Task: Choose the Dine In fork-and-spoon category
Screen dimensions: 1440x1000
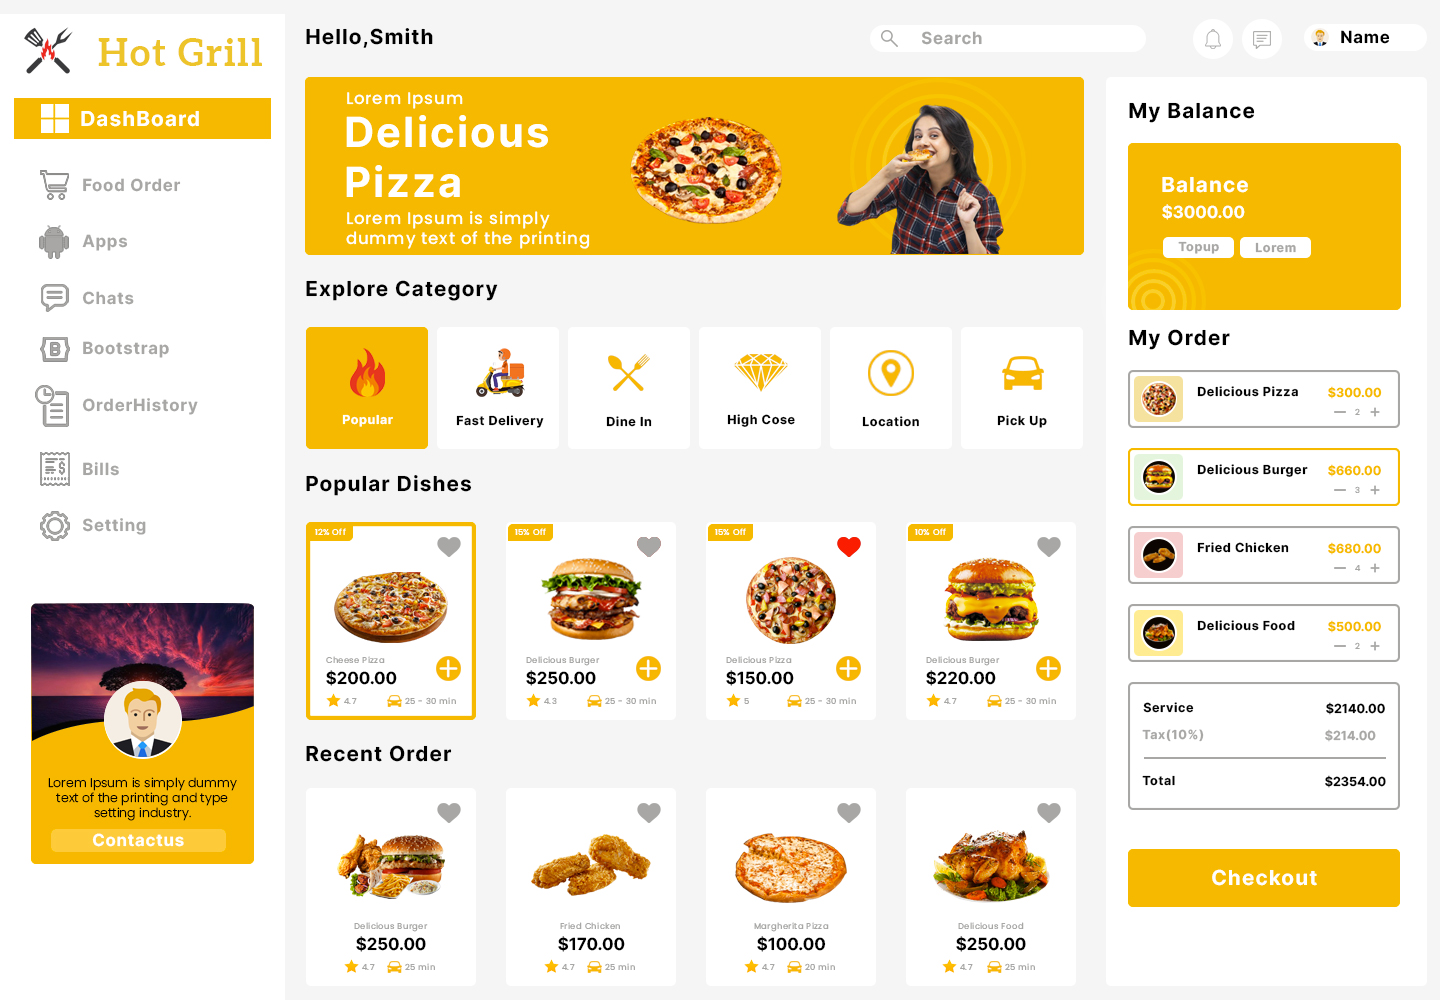Action: (629, 388)
